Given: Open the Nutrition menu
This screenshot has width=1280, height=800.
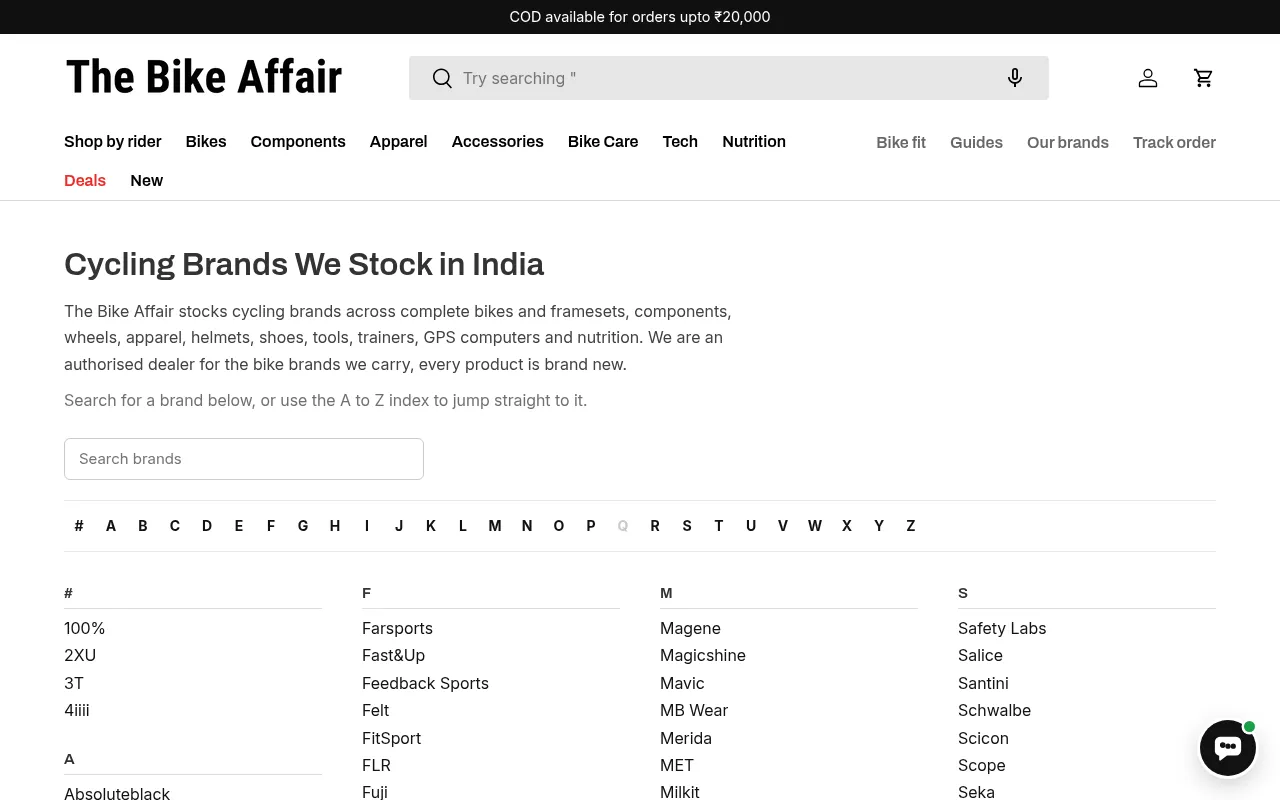Looking at the screenshot, I should pos(754,142).
